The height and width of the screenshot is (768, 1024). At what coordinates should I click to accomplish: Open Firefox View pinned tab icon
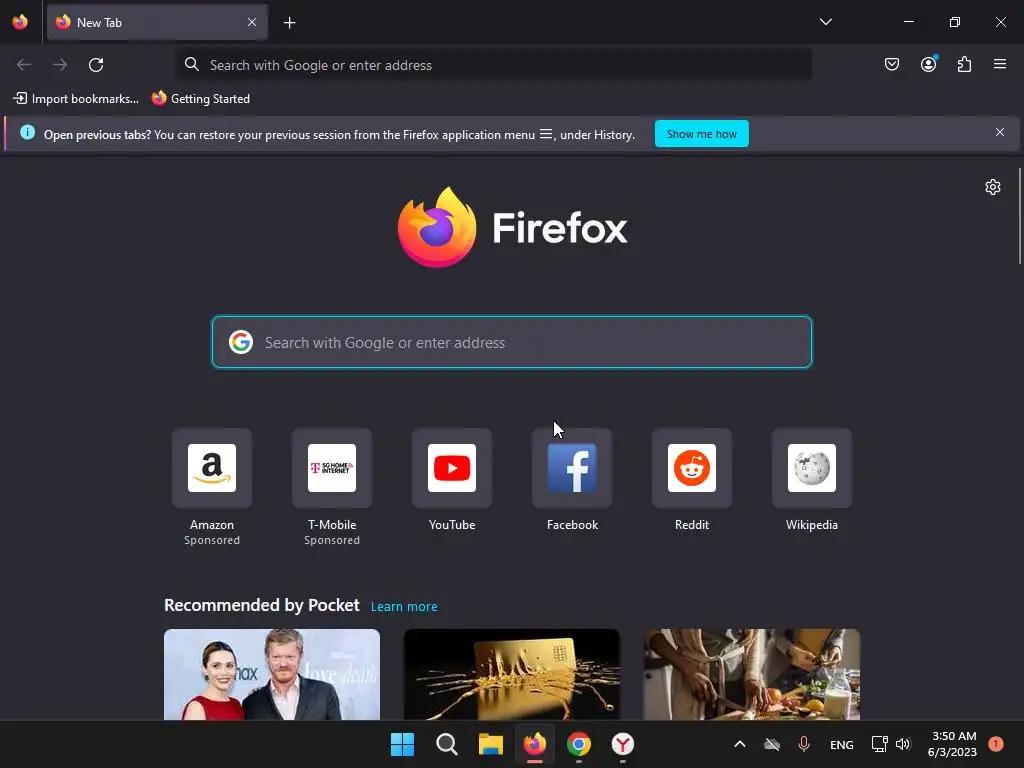[x=20, y=22]
